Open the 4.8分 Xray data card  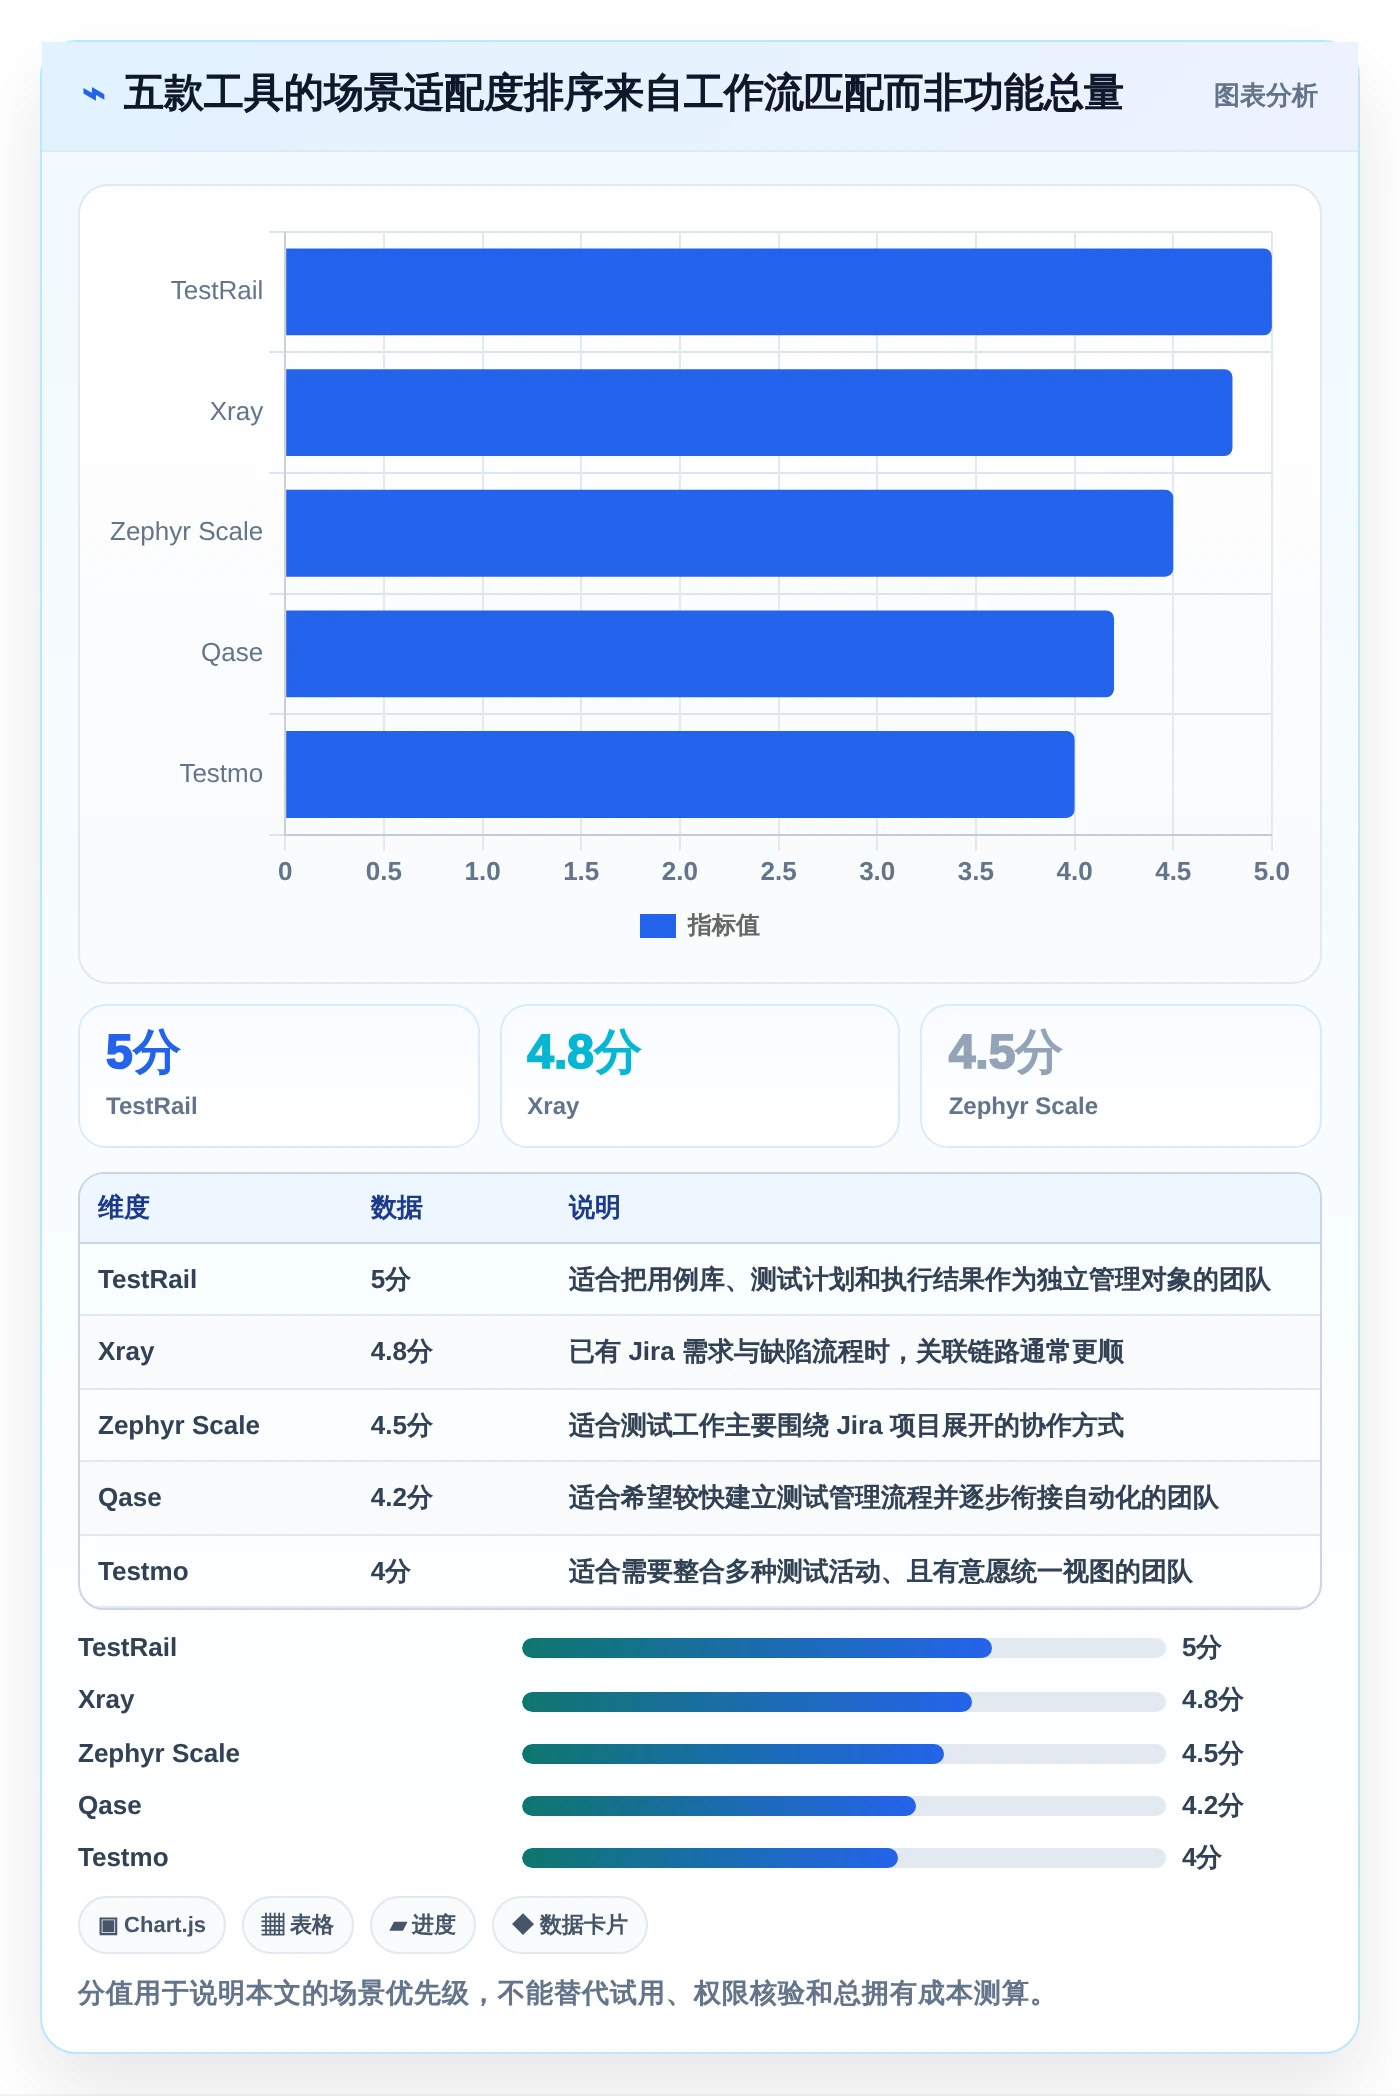click(x=700, y=1076)
